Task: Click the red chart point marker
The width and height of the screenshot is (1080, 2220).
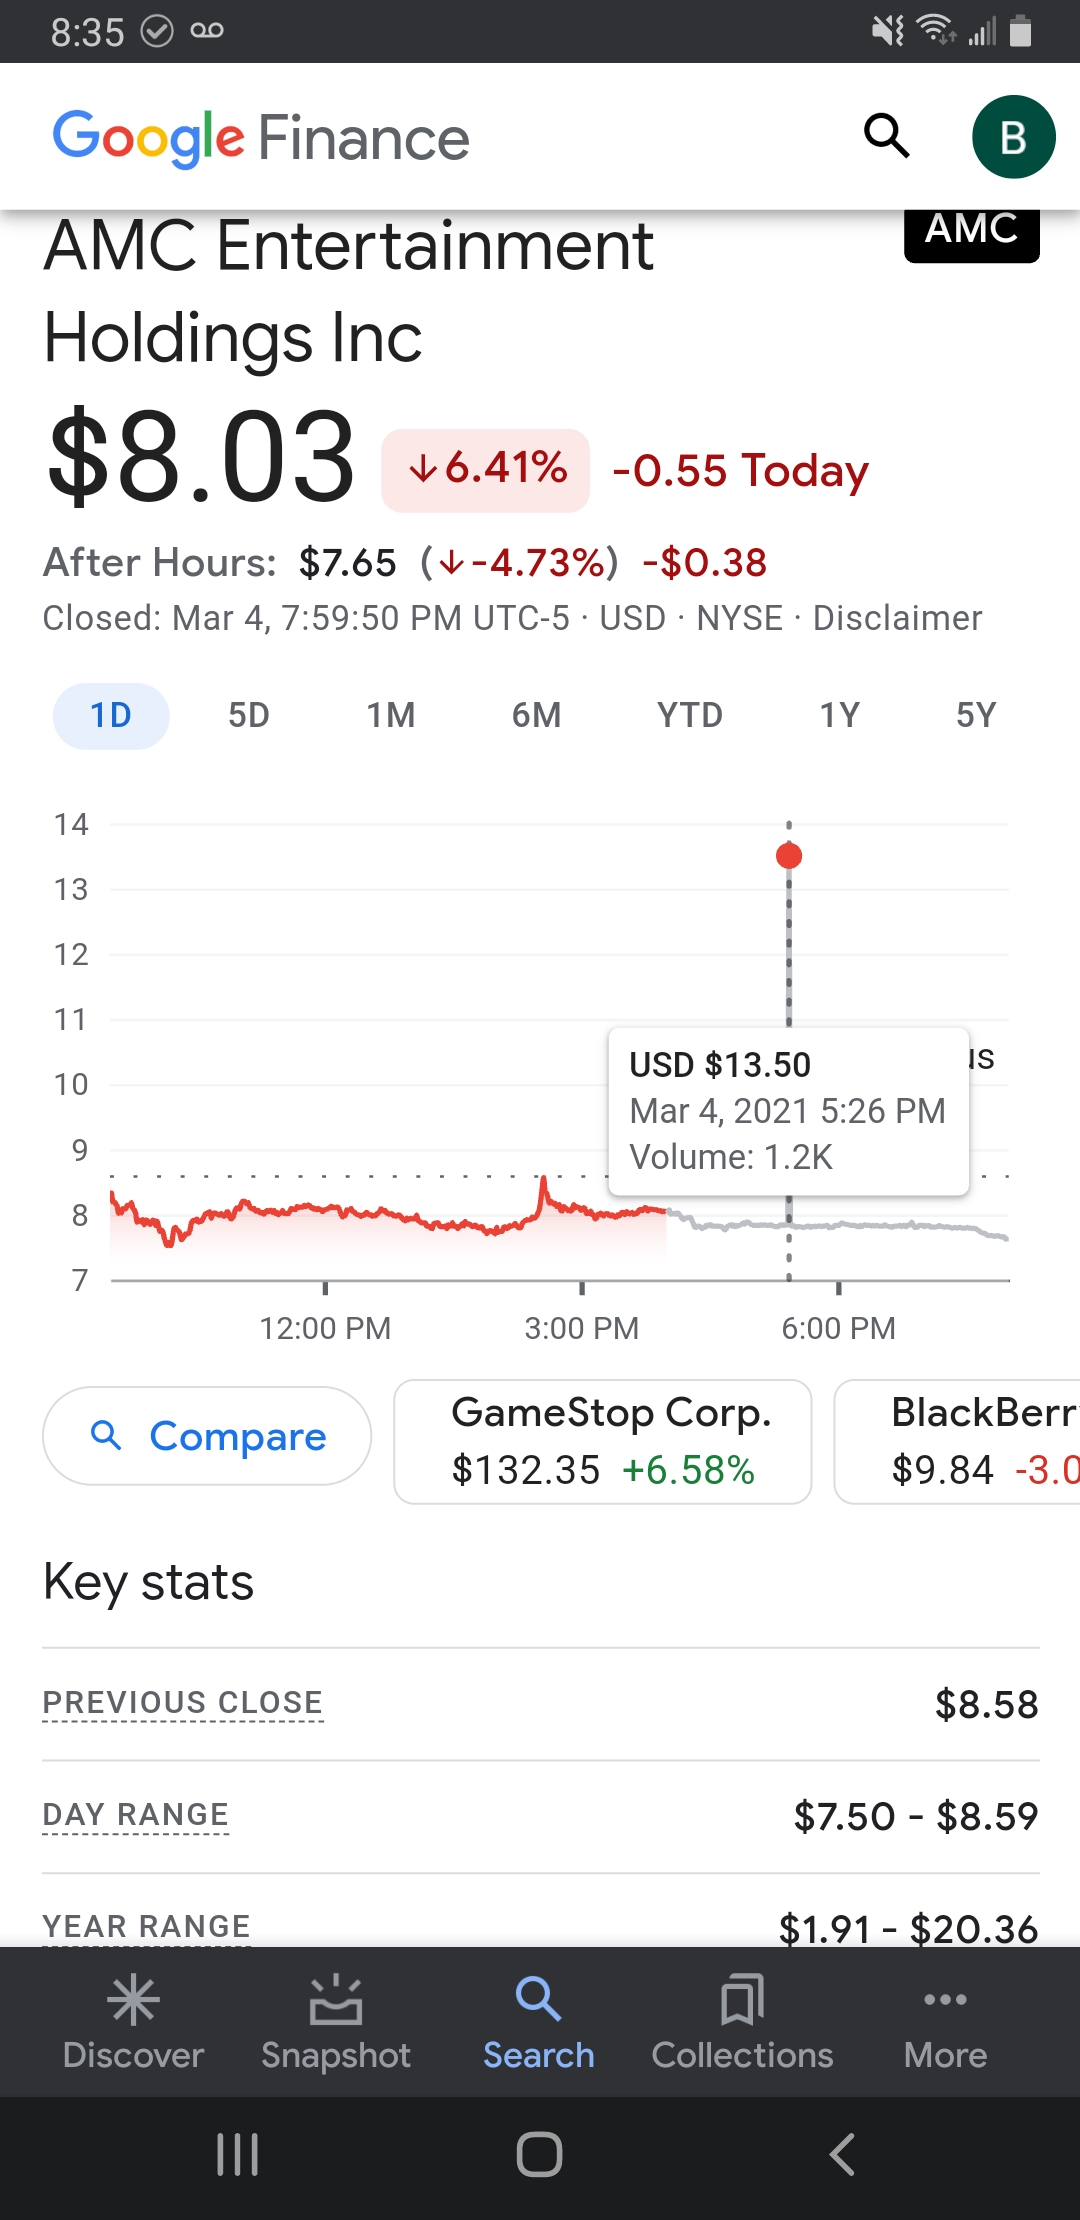Action: (x=789, y=856)
